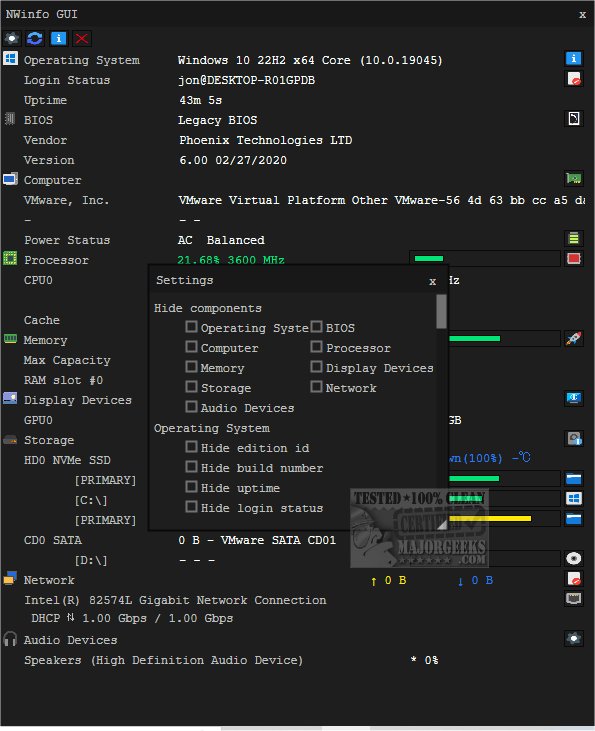Click the info icon on Operating System row
The image size is (595, 731).
pyautogui.click(x=574, y=58)
